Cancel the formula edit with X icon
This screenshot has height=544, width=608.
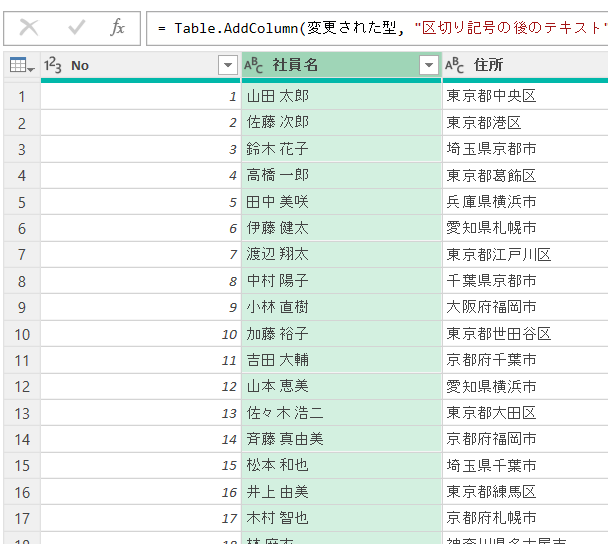pos(29,27)
